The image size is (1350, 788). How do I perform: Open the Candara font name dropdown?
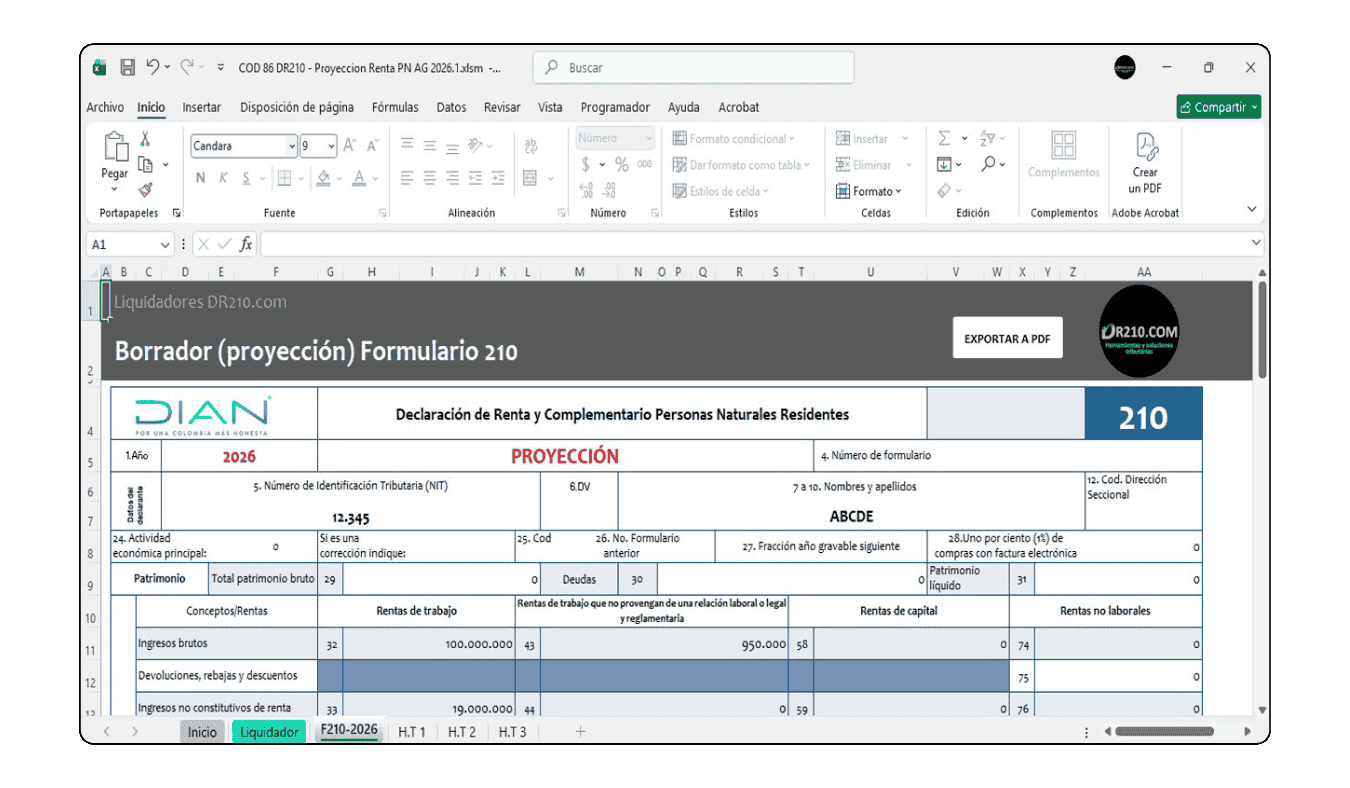tap(292, 146)
